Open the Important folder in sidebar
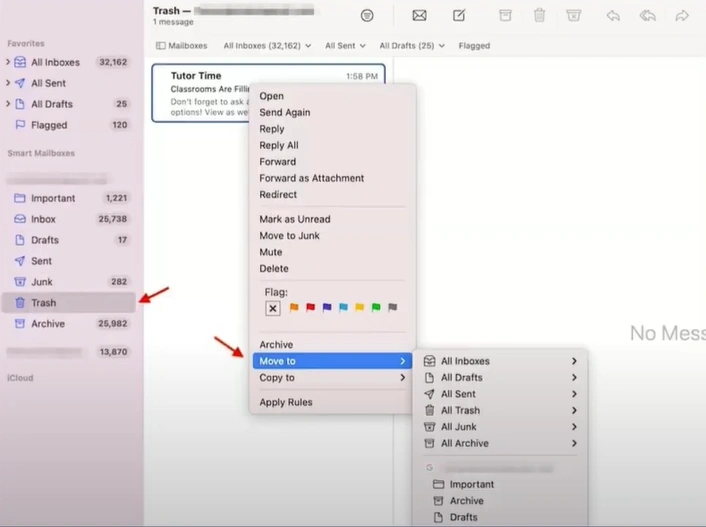Viewport: 706px width, 527px height. pos(68,198)
